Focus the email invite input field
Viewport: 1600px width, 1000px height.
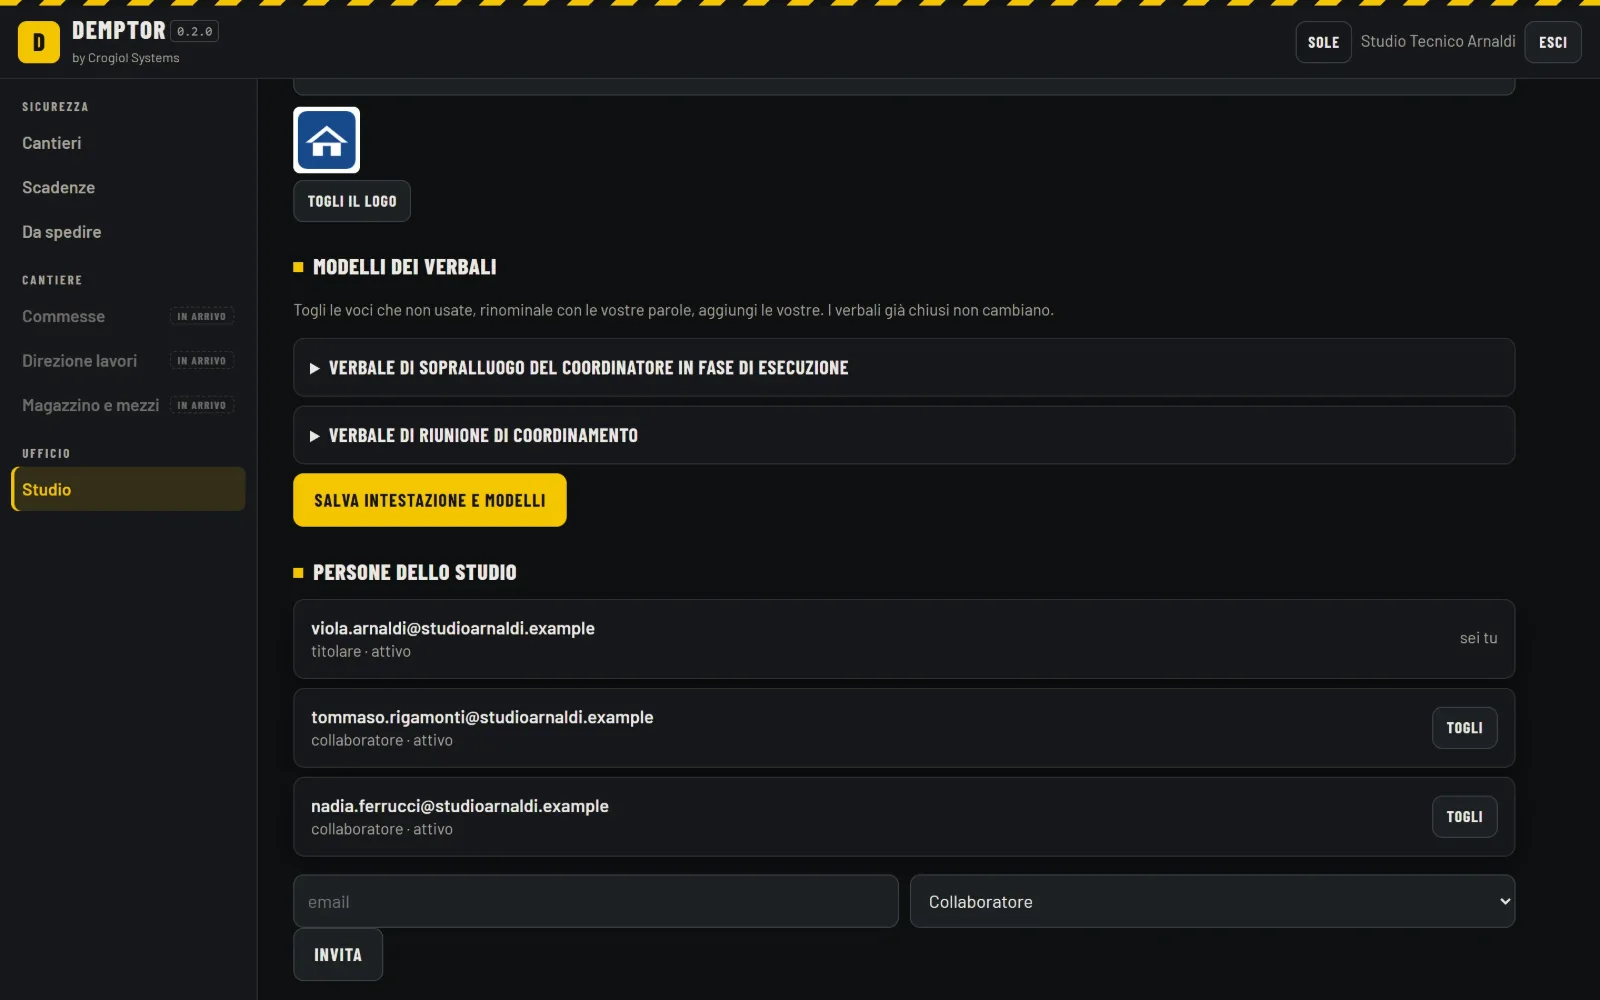tap(596, 901)
